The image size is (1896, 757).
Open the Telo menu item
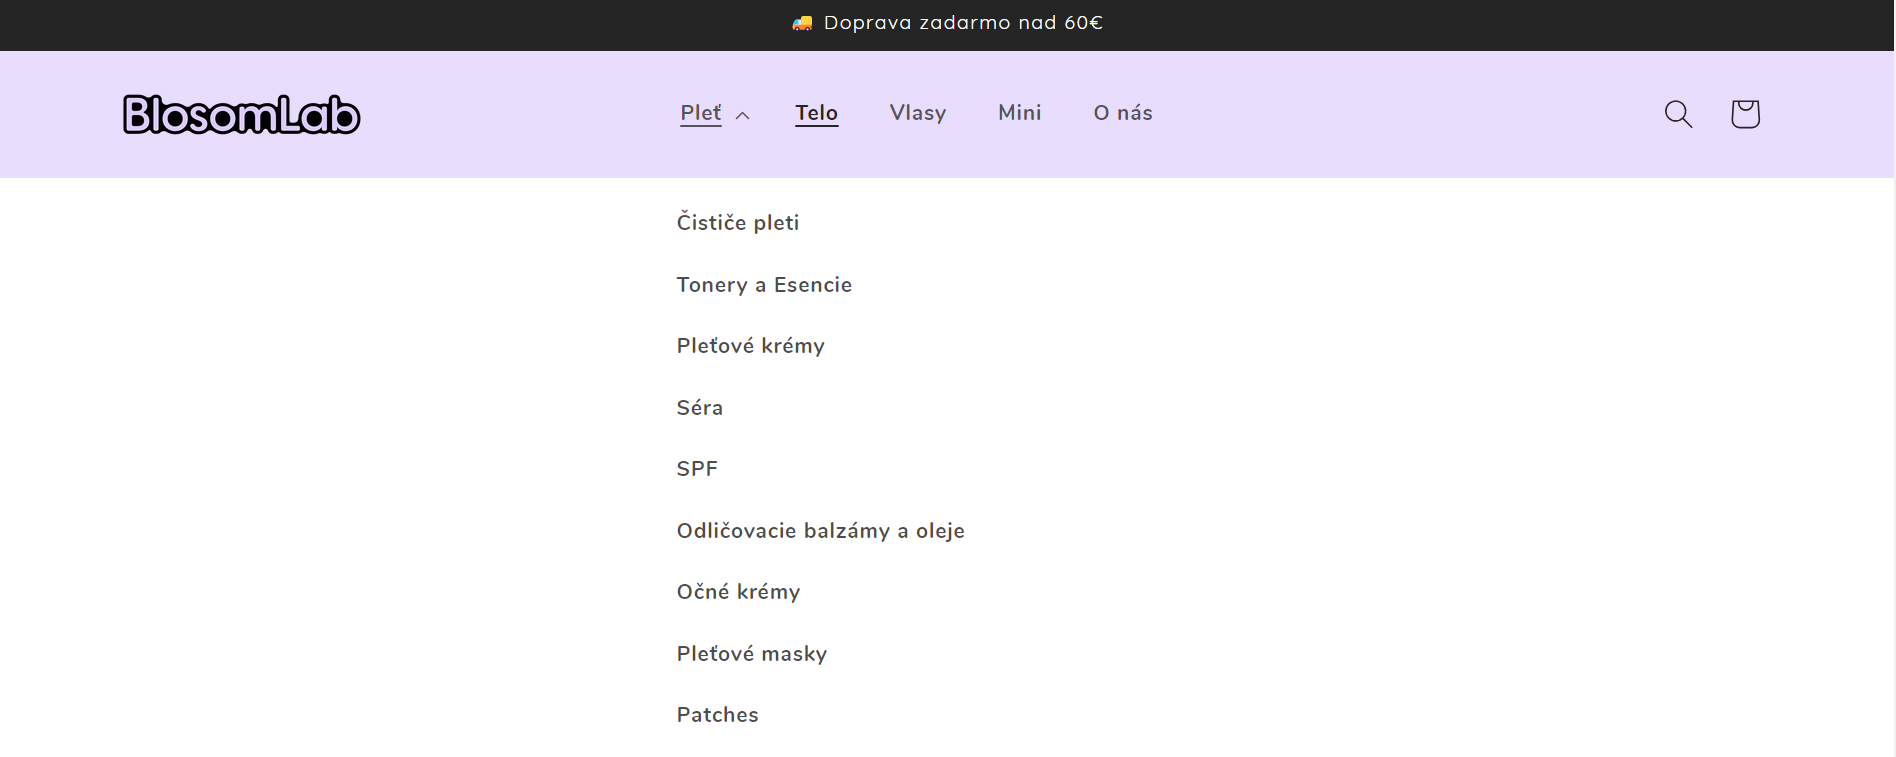click(816, 113)
